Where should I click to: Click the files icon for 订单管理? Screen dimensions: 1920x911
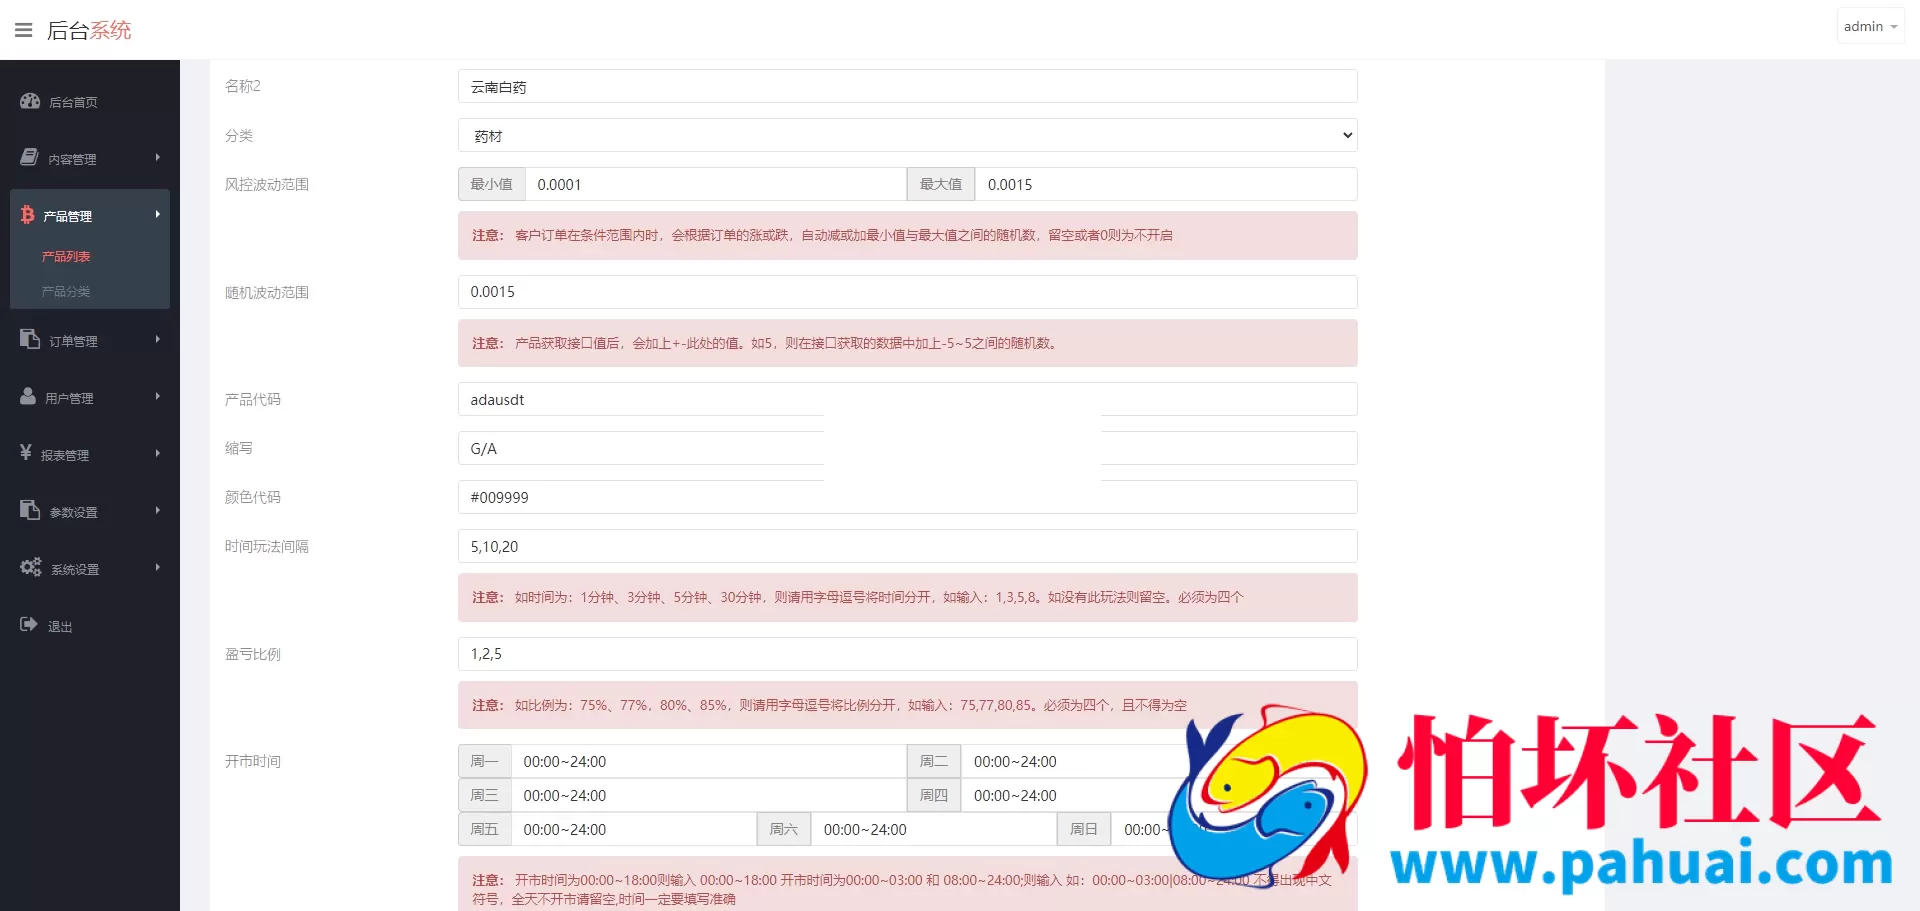click(30, 340)
